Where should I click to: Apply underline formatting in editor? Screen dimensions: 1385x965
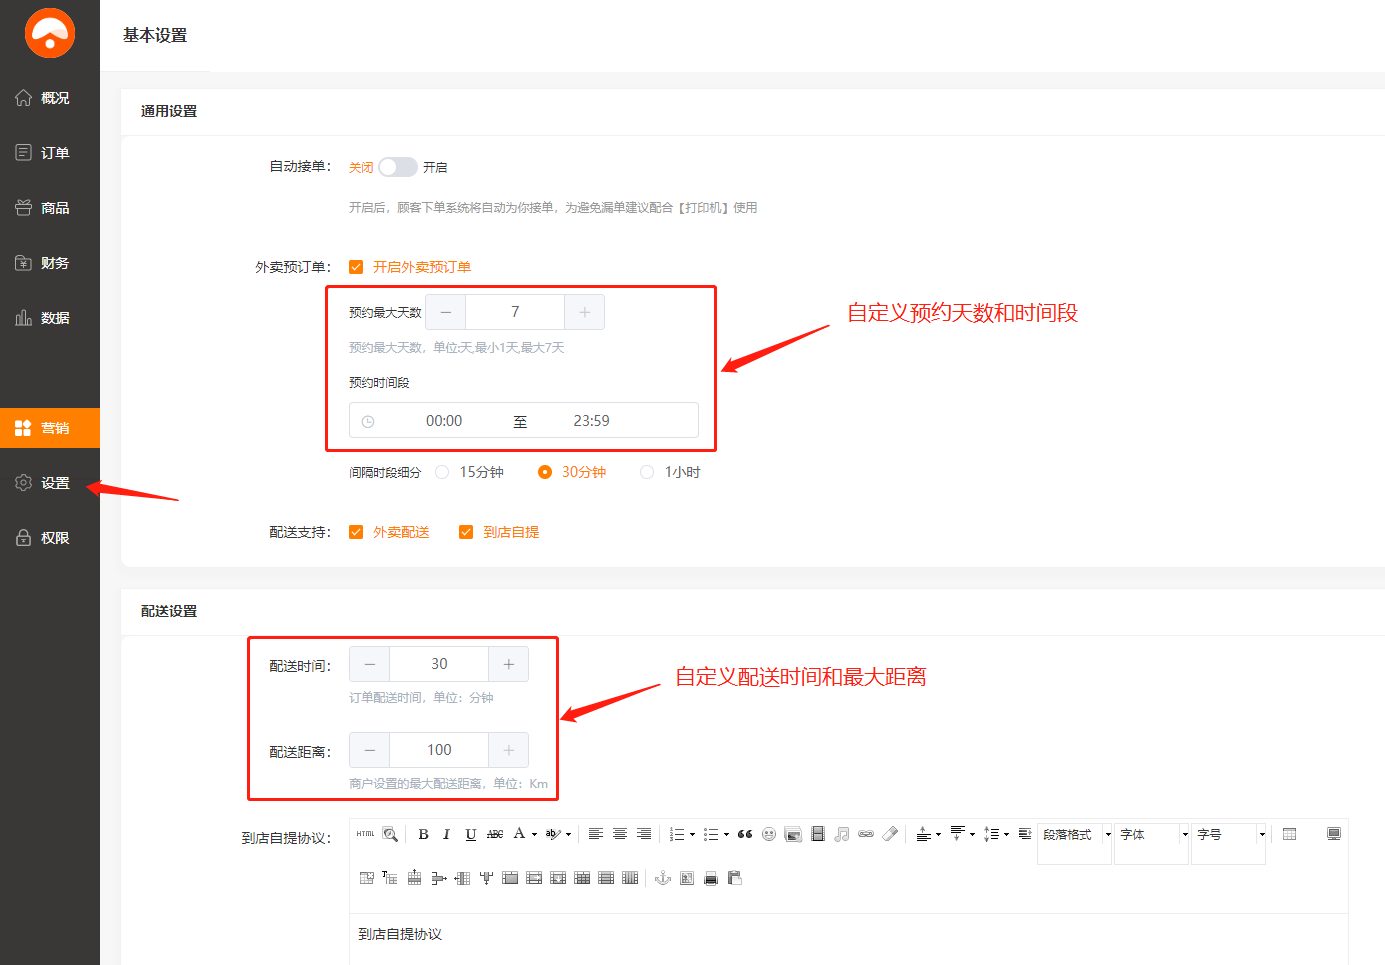tap(470, 834)
